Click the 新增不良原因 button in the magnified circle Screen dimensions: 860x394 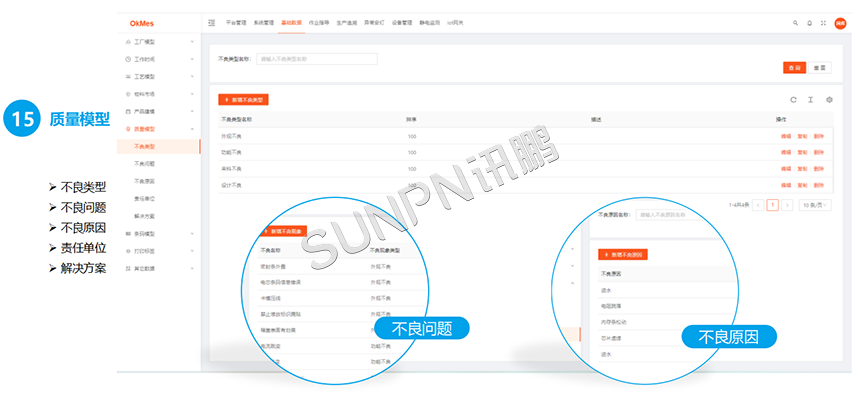pos(623,255)
